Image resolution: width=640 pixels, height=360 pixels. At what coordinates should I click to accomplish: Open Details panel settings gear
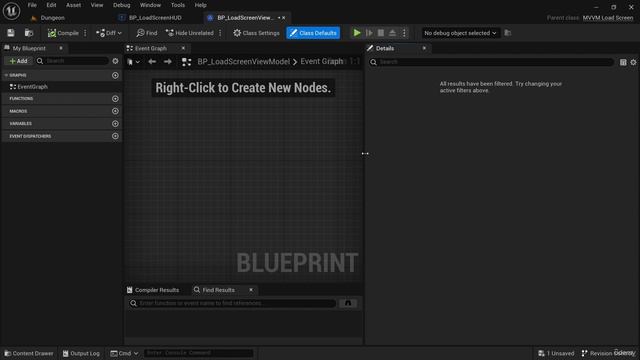pos(633,62)
